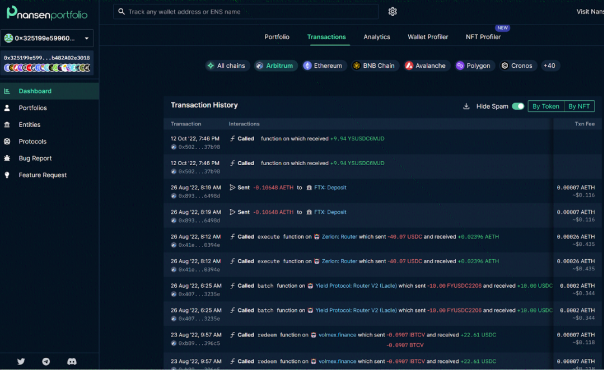This screenshot has height=370, width=604.
Task: Switch to the Wallet Profiler tab
Action: [428, 37]
